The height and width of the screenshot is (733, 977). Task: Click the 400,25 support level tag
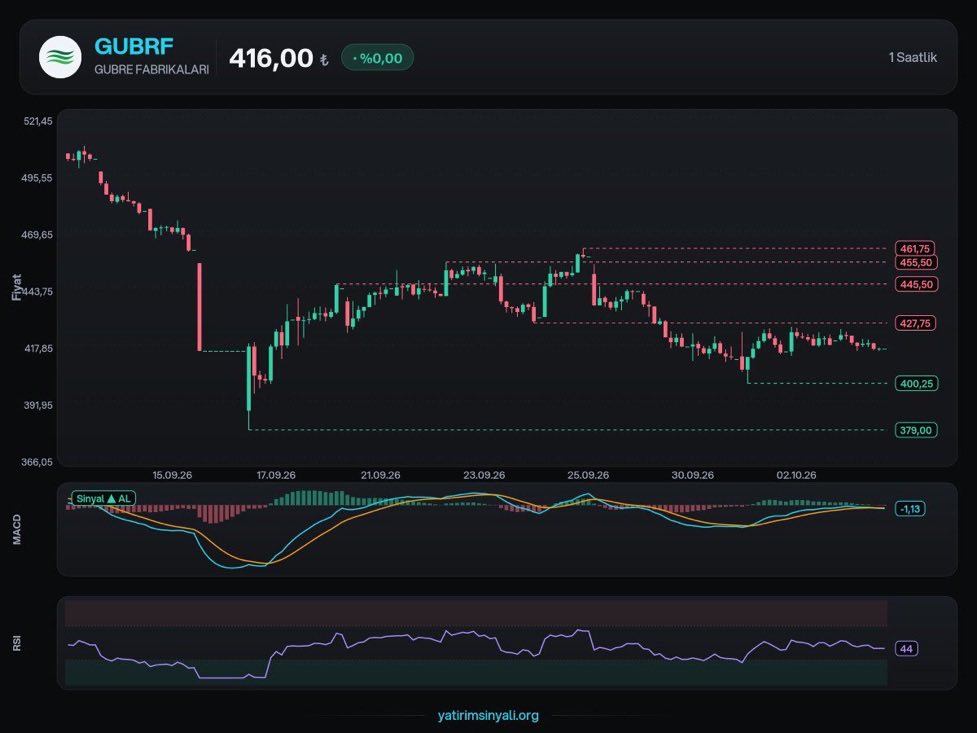click(x=917, y=383)
